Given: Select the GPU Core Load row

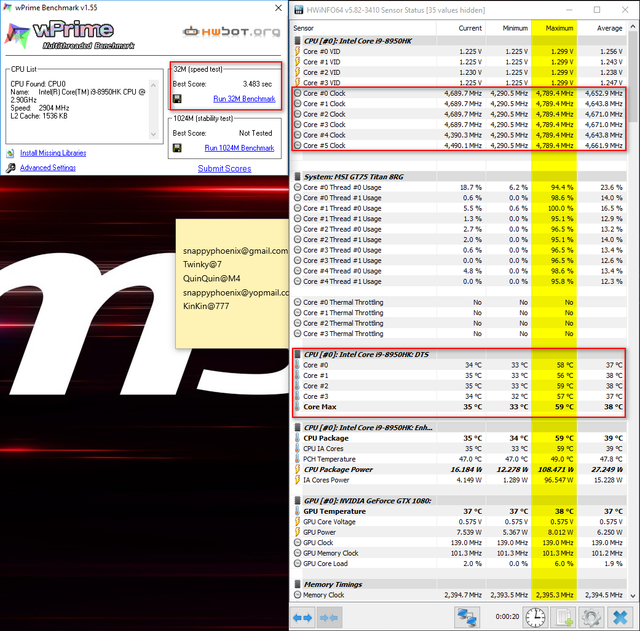Looking at the screenshot, I should pos(460,563).
